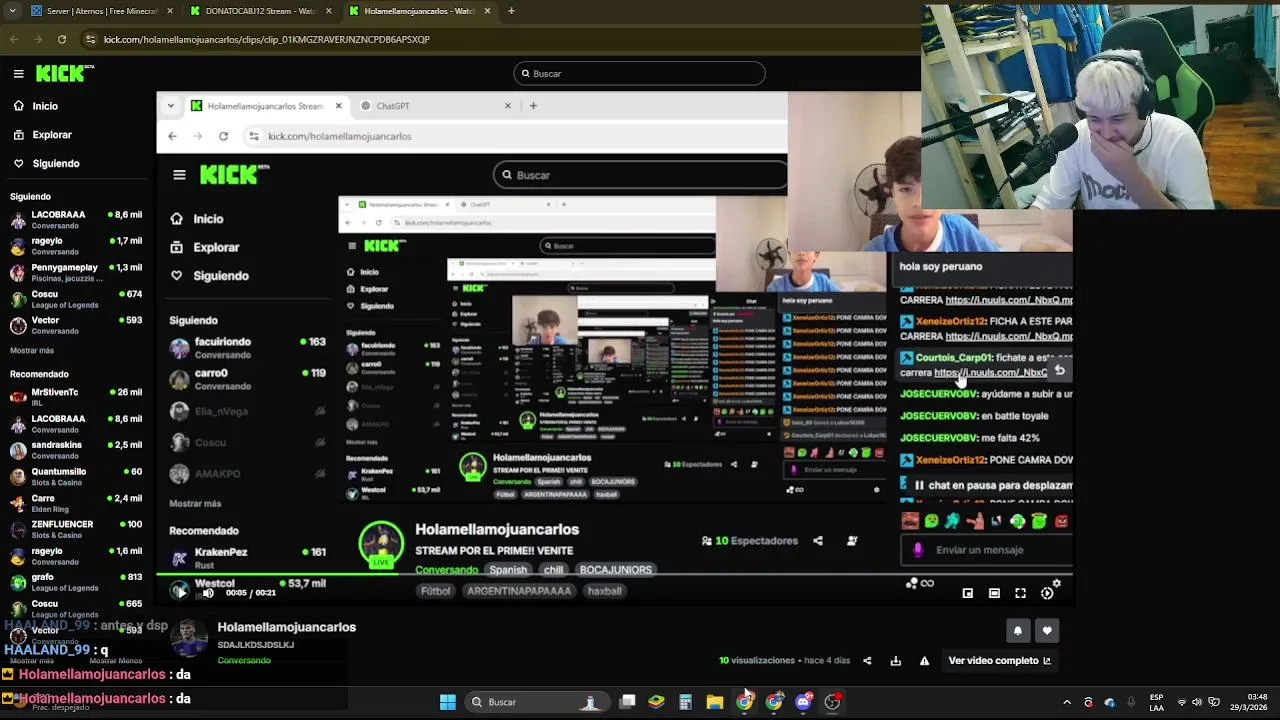Open playback speed settings on clip player
This screenshot has height=720, width=1280.
coord(1047,593)
